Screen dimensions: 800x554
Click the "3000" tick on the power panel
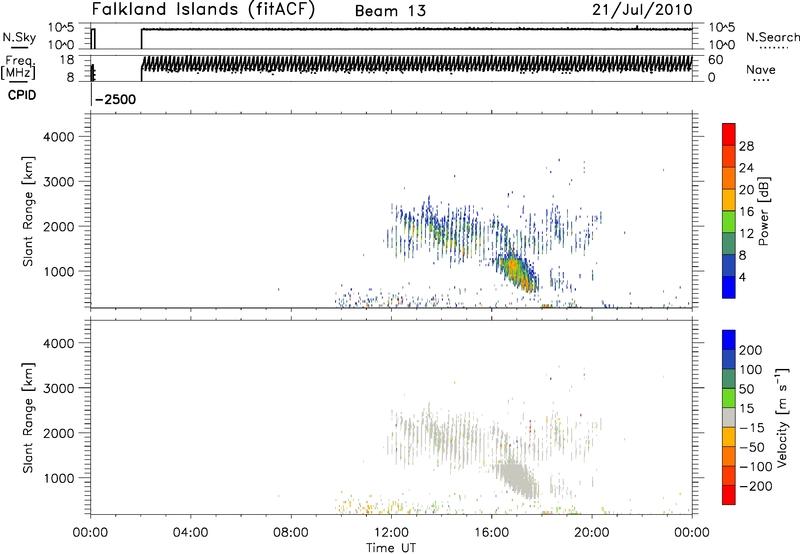(58, 182)
